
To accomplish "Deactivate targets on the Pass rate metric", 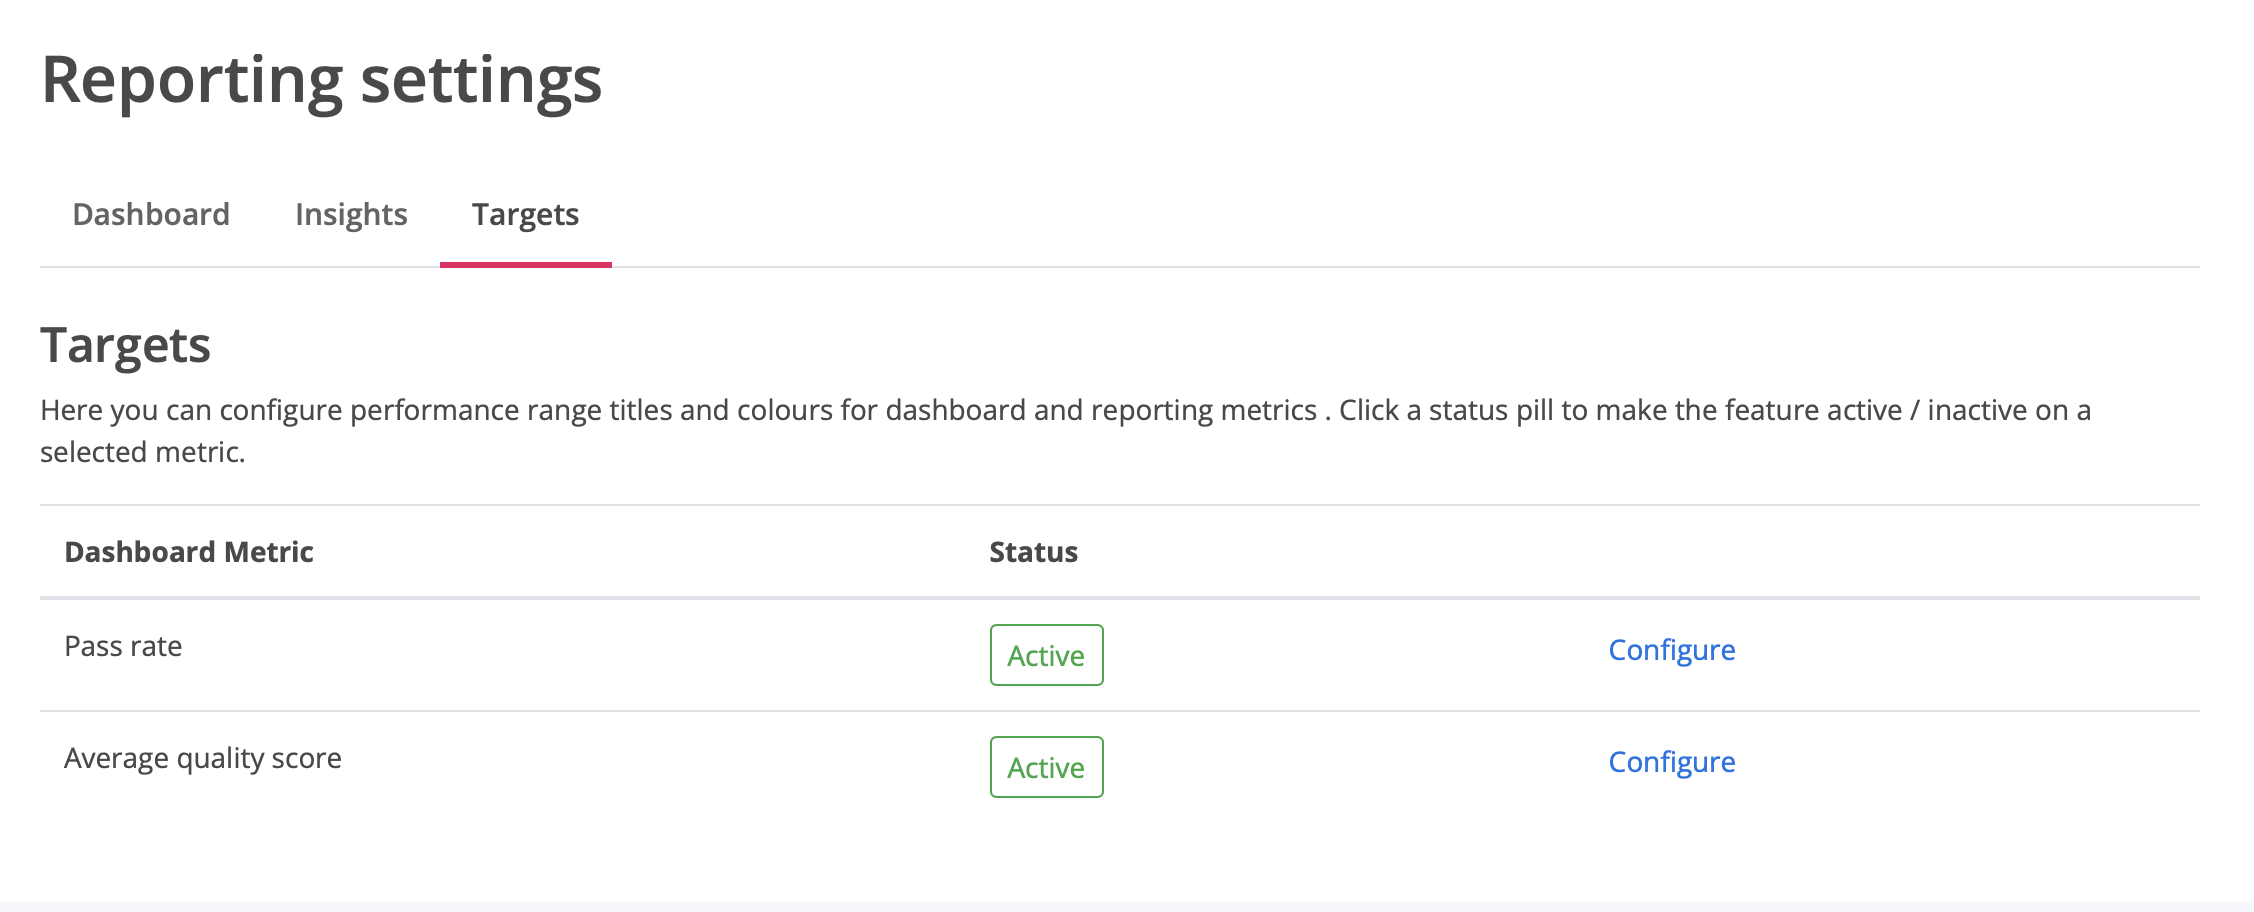I will pyautogui.click(x=1046, y=655).
